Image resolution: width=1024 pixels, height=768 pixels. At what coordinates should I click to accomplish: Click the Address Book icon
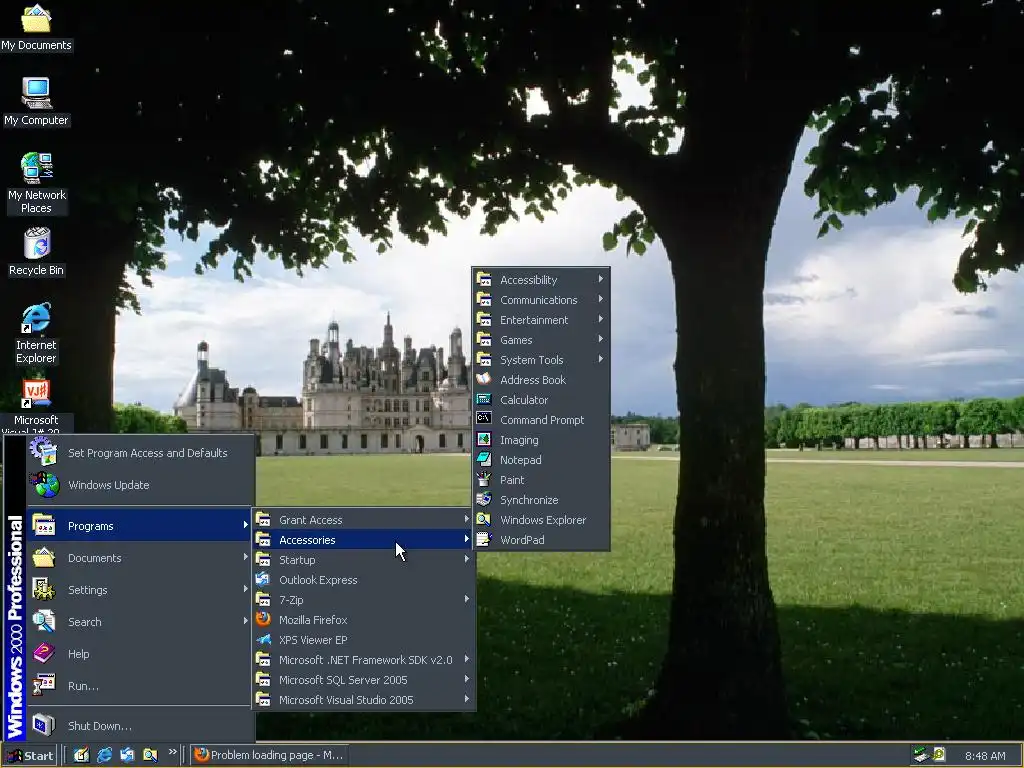click(x=484, y=379)
